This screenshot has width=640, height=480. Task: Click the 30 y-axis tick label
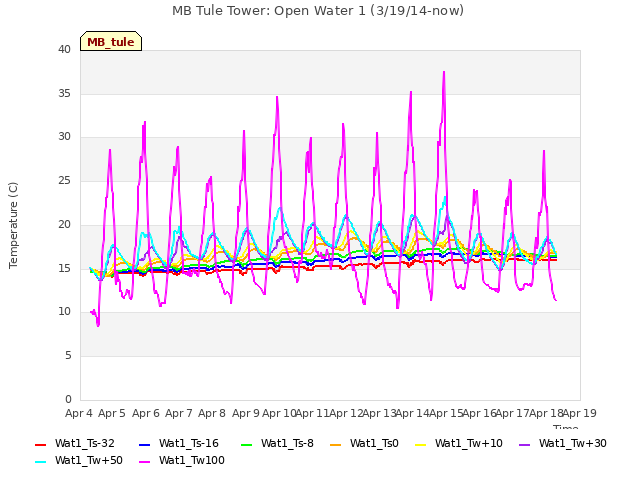(x=64, y=137)
